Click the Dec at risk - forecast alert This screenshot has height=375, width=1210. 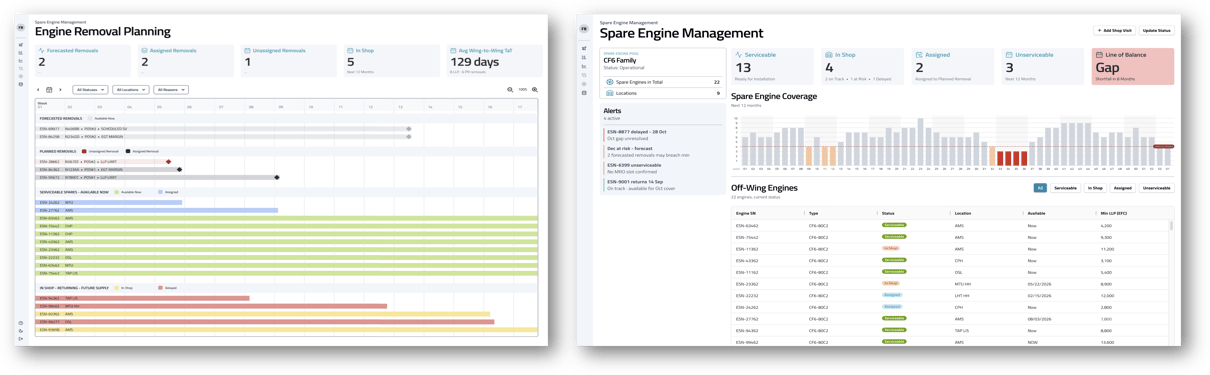click(663, 152)
